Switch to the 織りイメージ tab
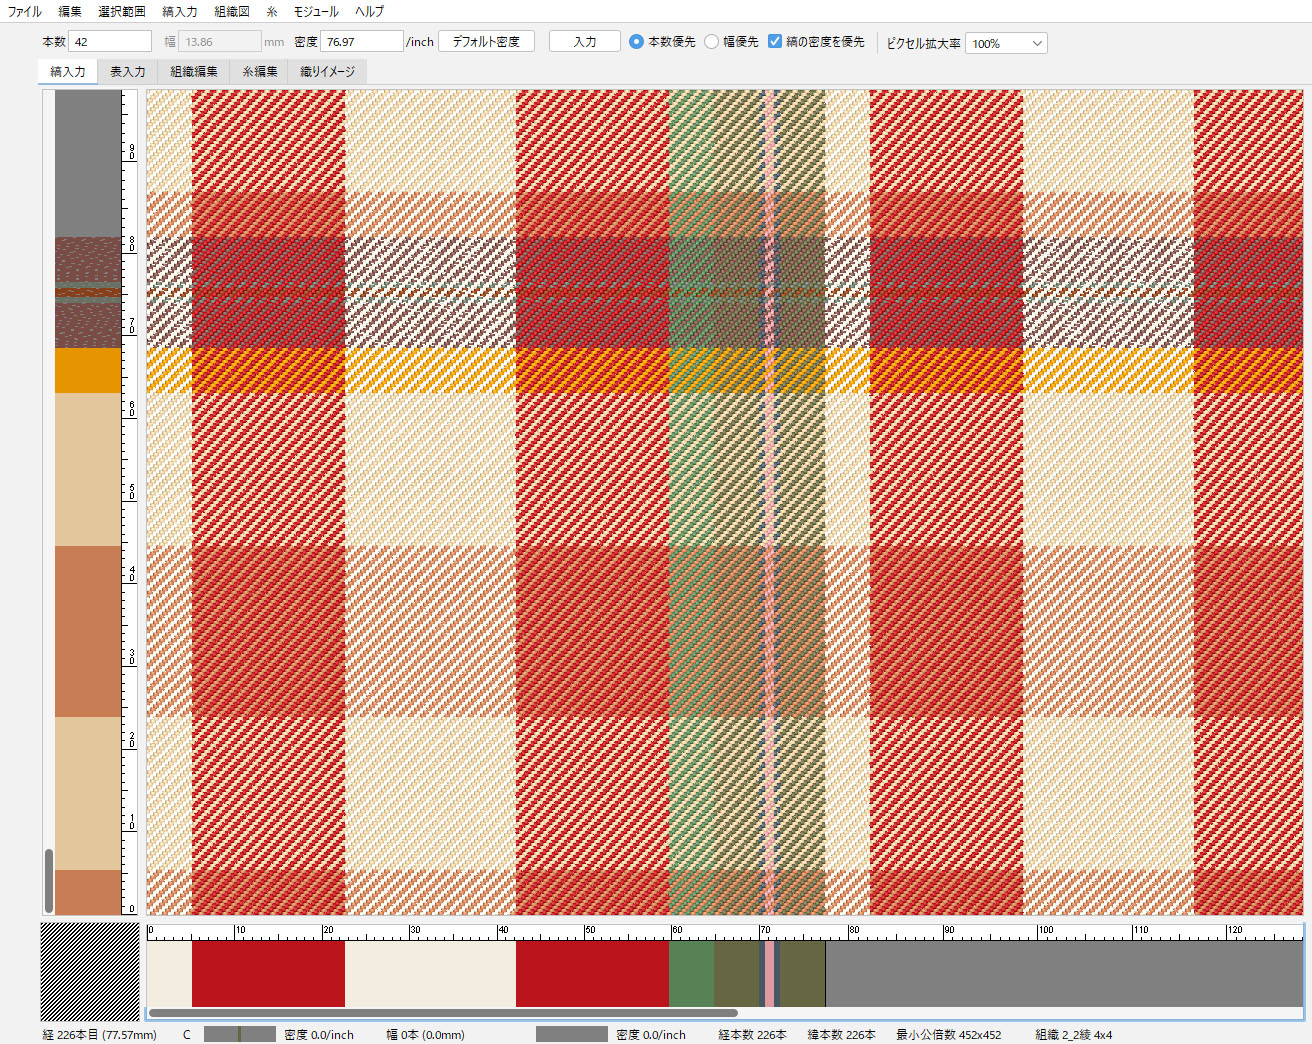 point(327,72)
